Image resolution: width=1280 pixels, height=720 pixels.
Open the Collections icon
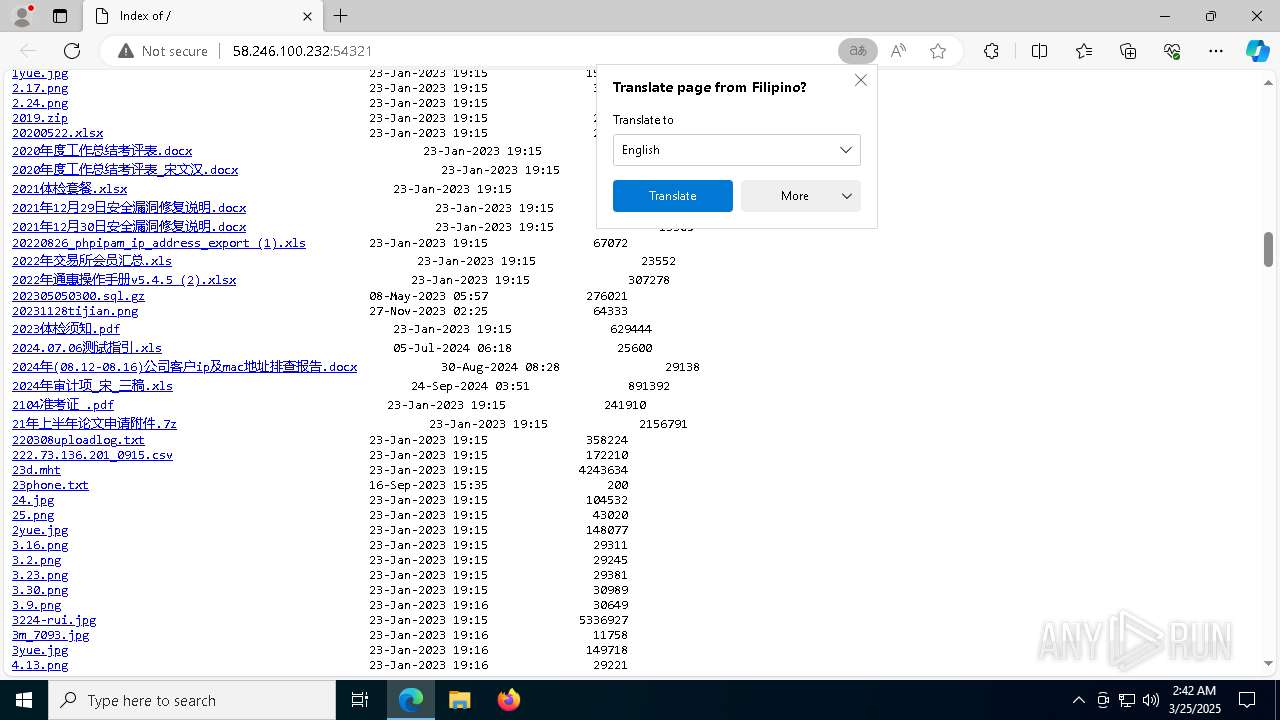1128,51
